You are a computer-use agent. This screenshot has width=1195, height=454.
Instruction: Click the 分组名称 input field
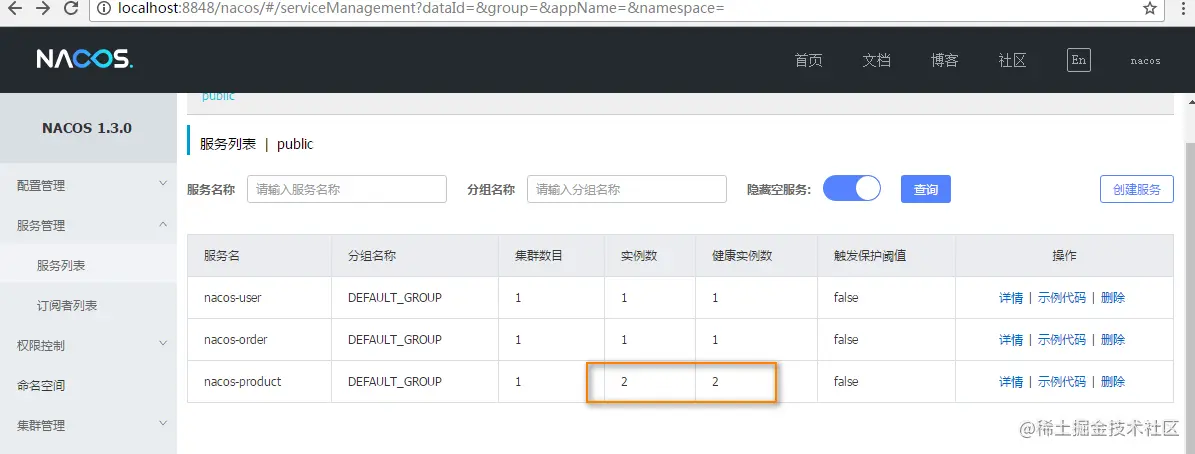626,189
